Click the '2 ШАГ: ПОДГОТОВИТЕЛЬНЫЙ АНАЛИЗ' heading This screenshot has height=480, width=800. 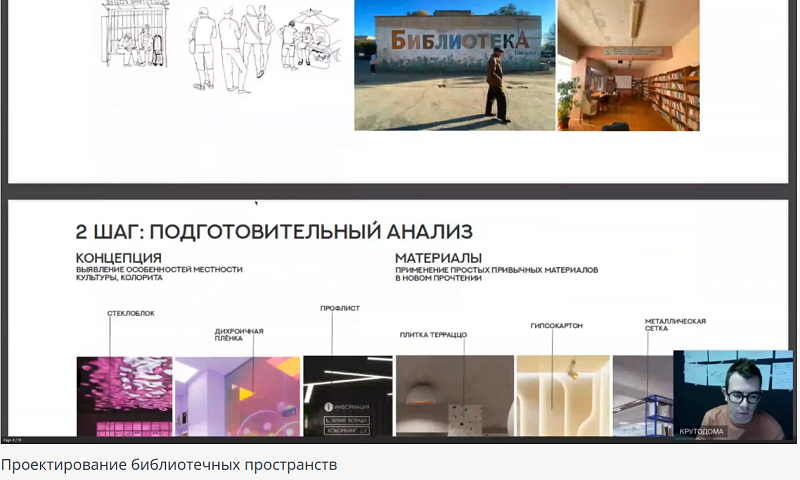click(273, 232)
